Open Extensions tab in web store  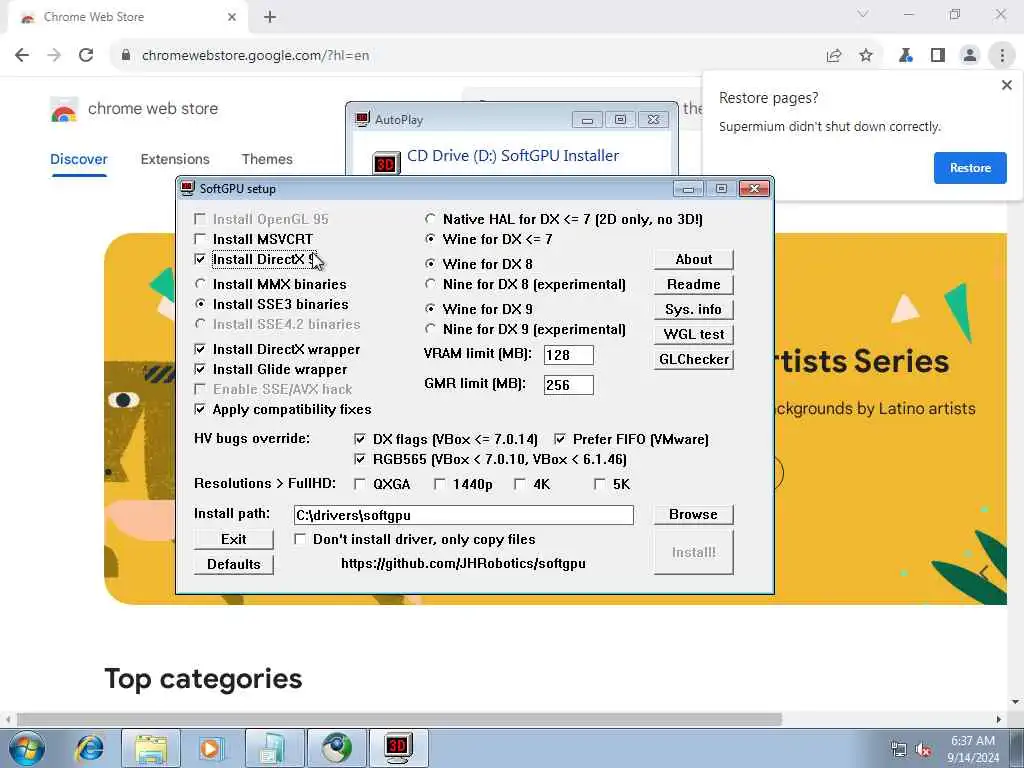point(175,159)
